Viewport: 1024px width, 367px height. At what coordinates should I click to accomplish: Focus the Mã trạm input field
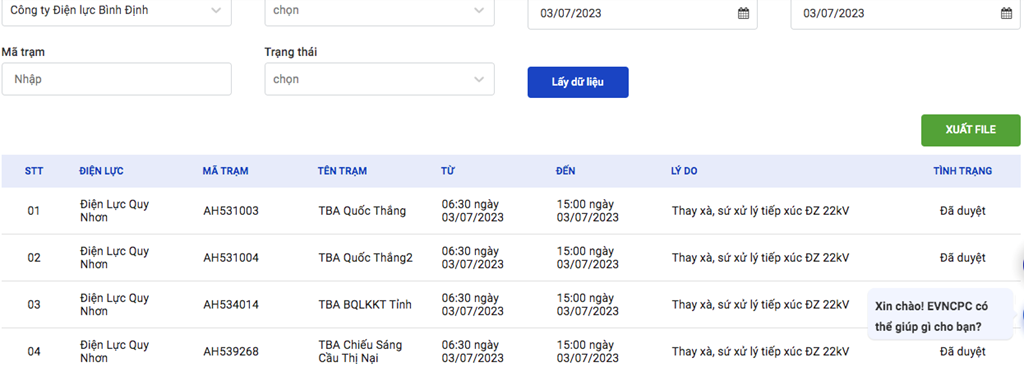[116, 79]
